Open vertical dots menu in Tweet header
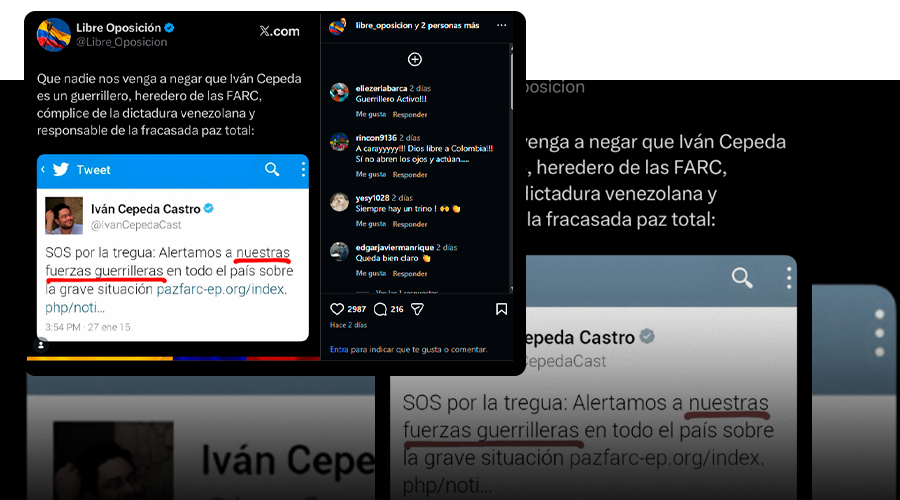 tap(303, 169)
